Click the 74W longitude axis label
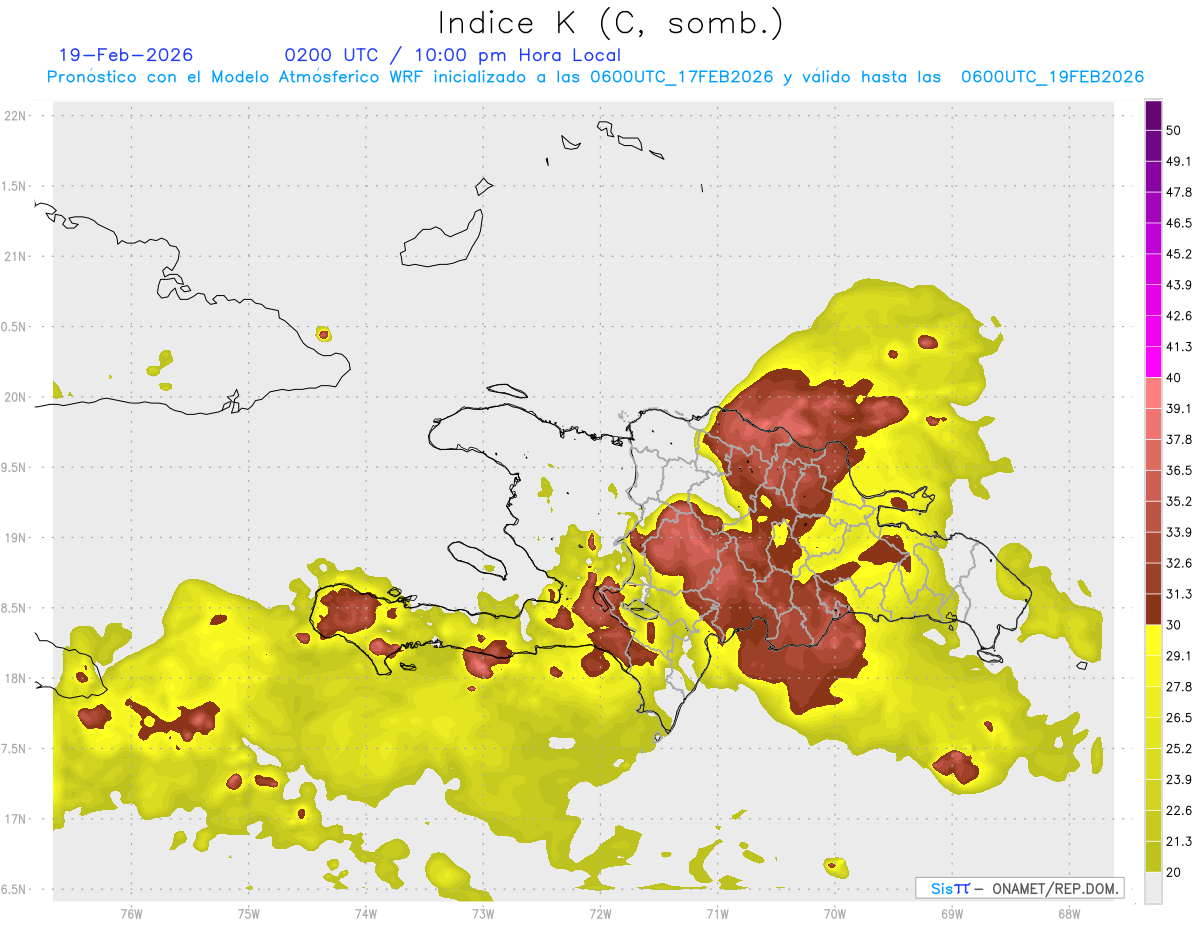The width and height of the screenshot is (1200, 927). [365, 913]
